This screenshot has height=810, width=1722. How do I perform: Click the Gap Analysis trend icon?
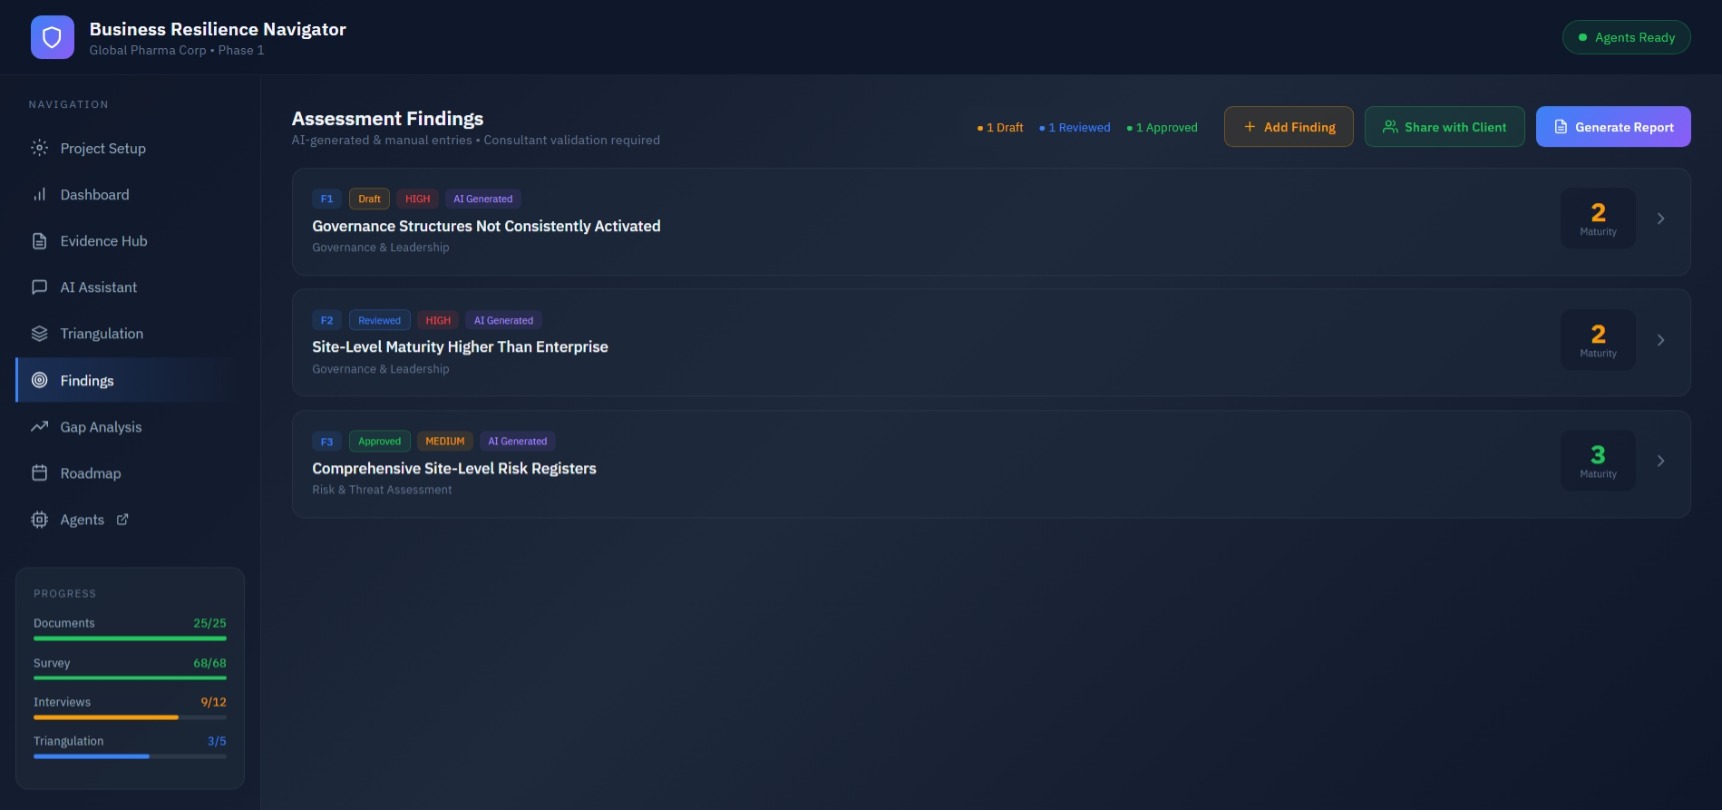click(40, 427)
